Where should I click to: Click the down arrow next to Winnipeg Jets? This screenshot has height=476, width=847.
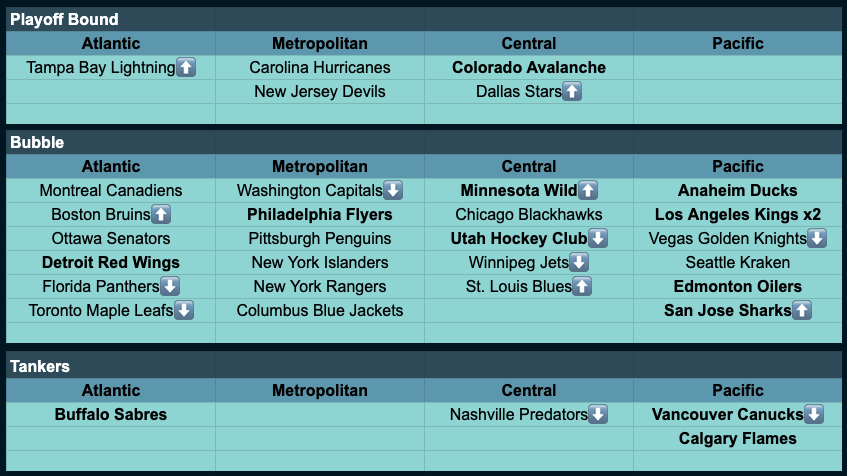579,263
